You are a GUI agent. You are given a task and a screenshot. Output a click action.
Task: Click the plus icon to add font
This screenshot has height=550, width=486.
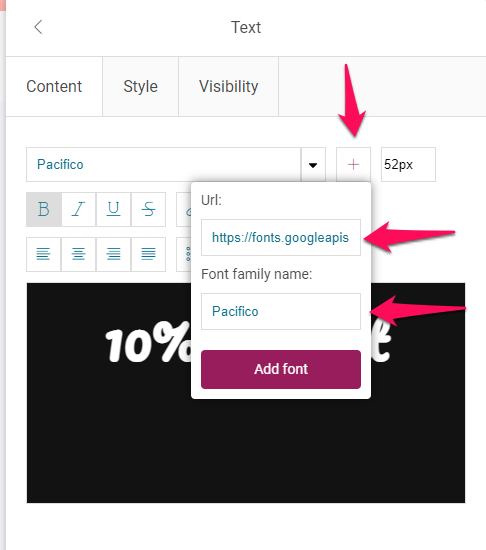coord(353,165)
